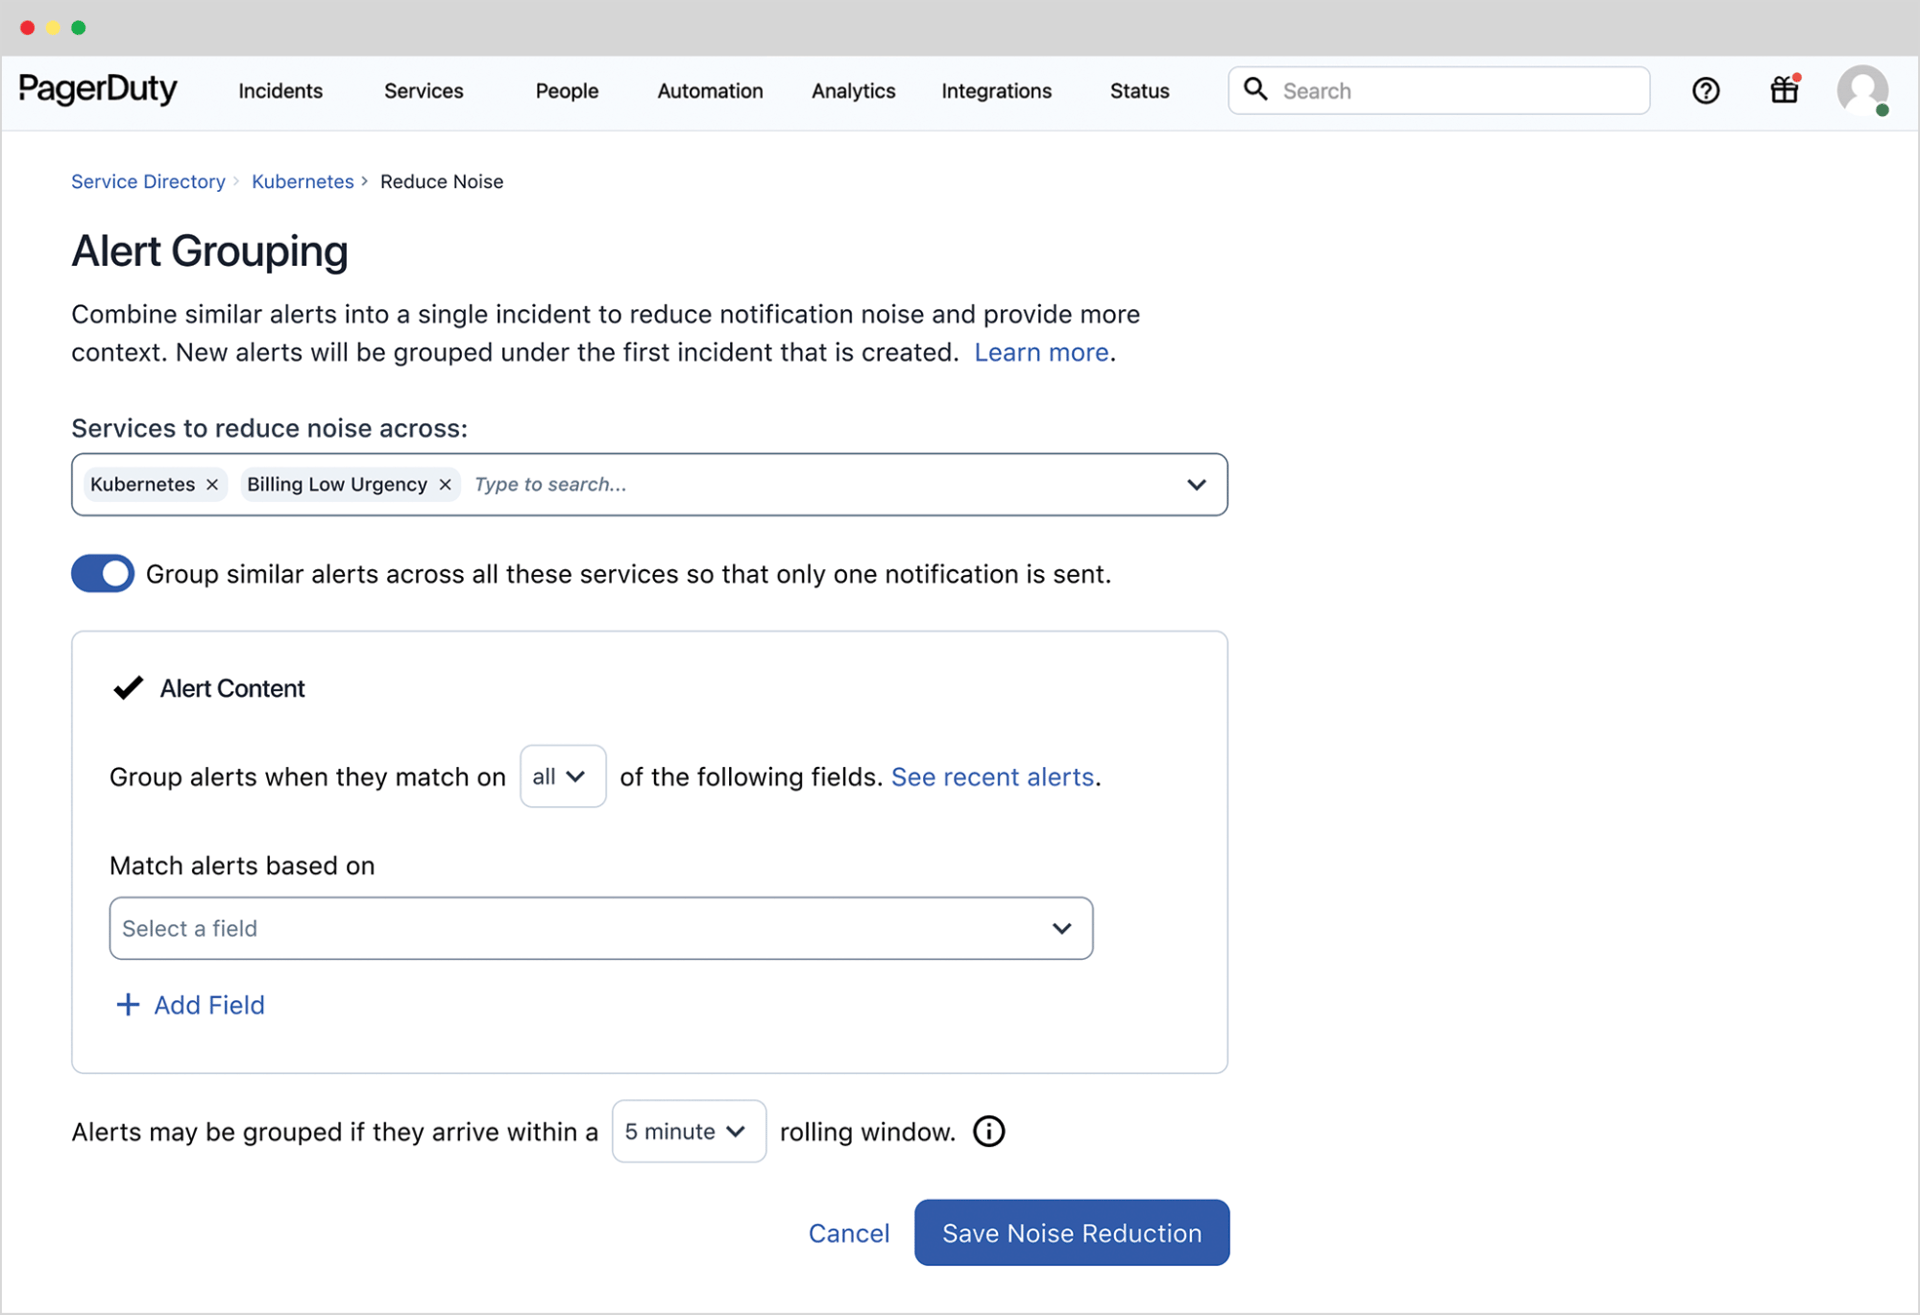
Task: Click the user avatar profile icon
Action: [x=1862, y=90]
